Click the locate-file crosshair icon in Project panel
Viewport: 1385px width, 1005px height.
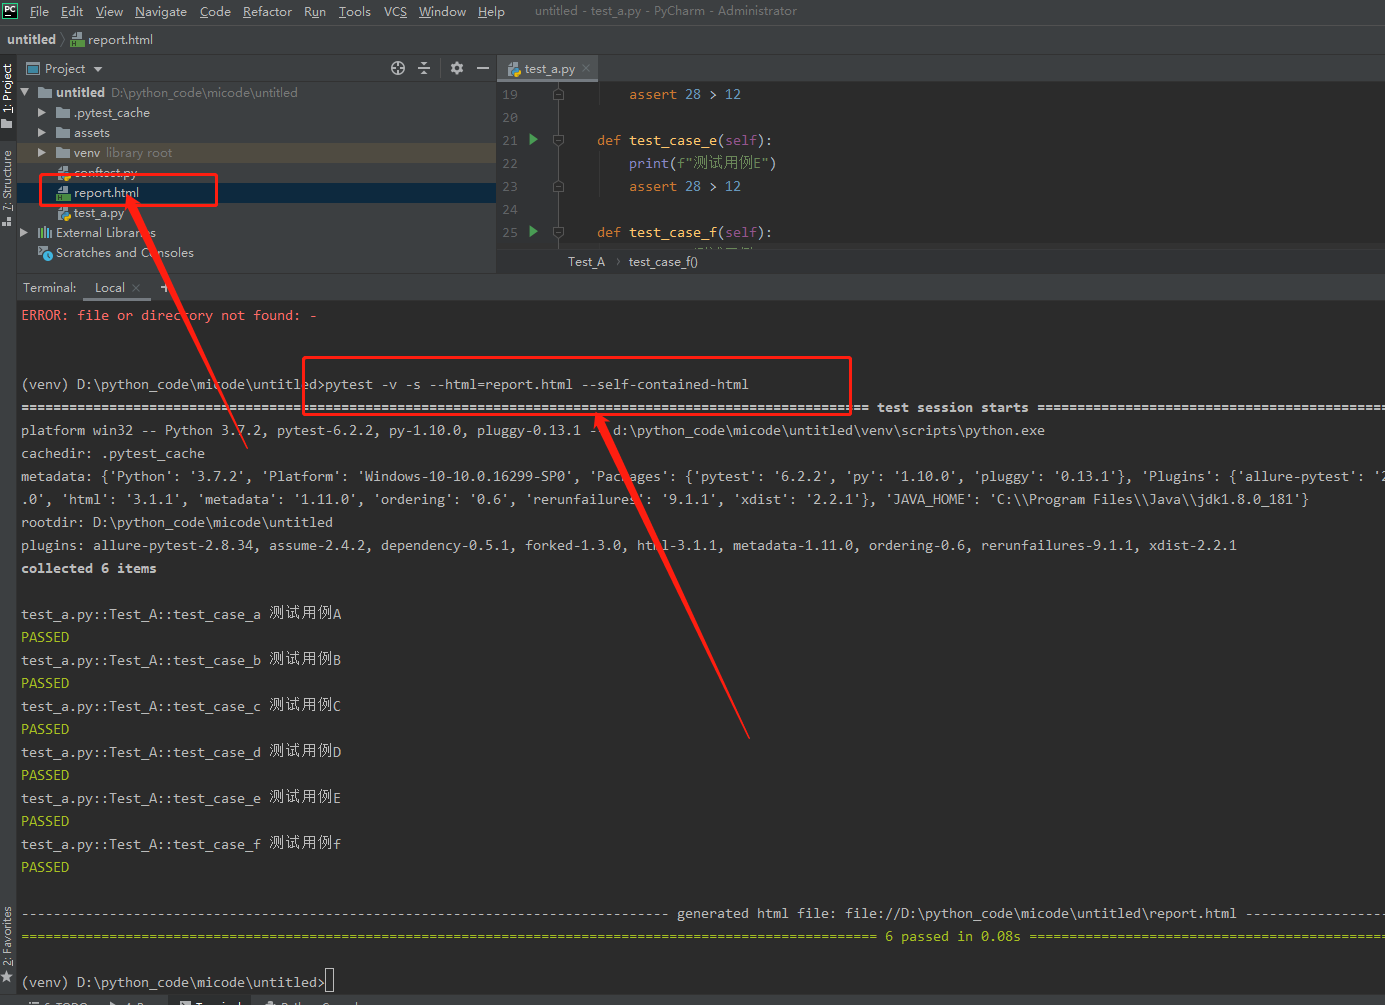tap(398, 68)
